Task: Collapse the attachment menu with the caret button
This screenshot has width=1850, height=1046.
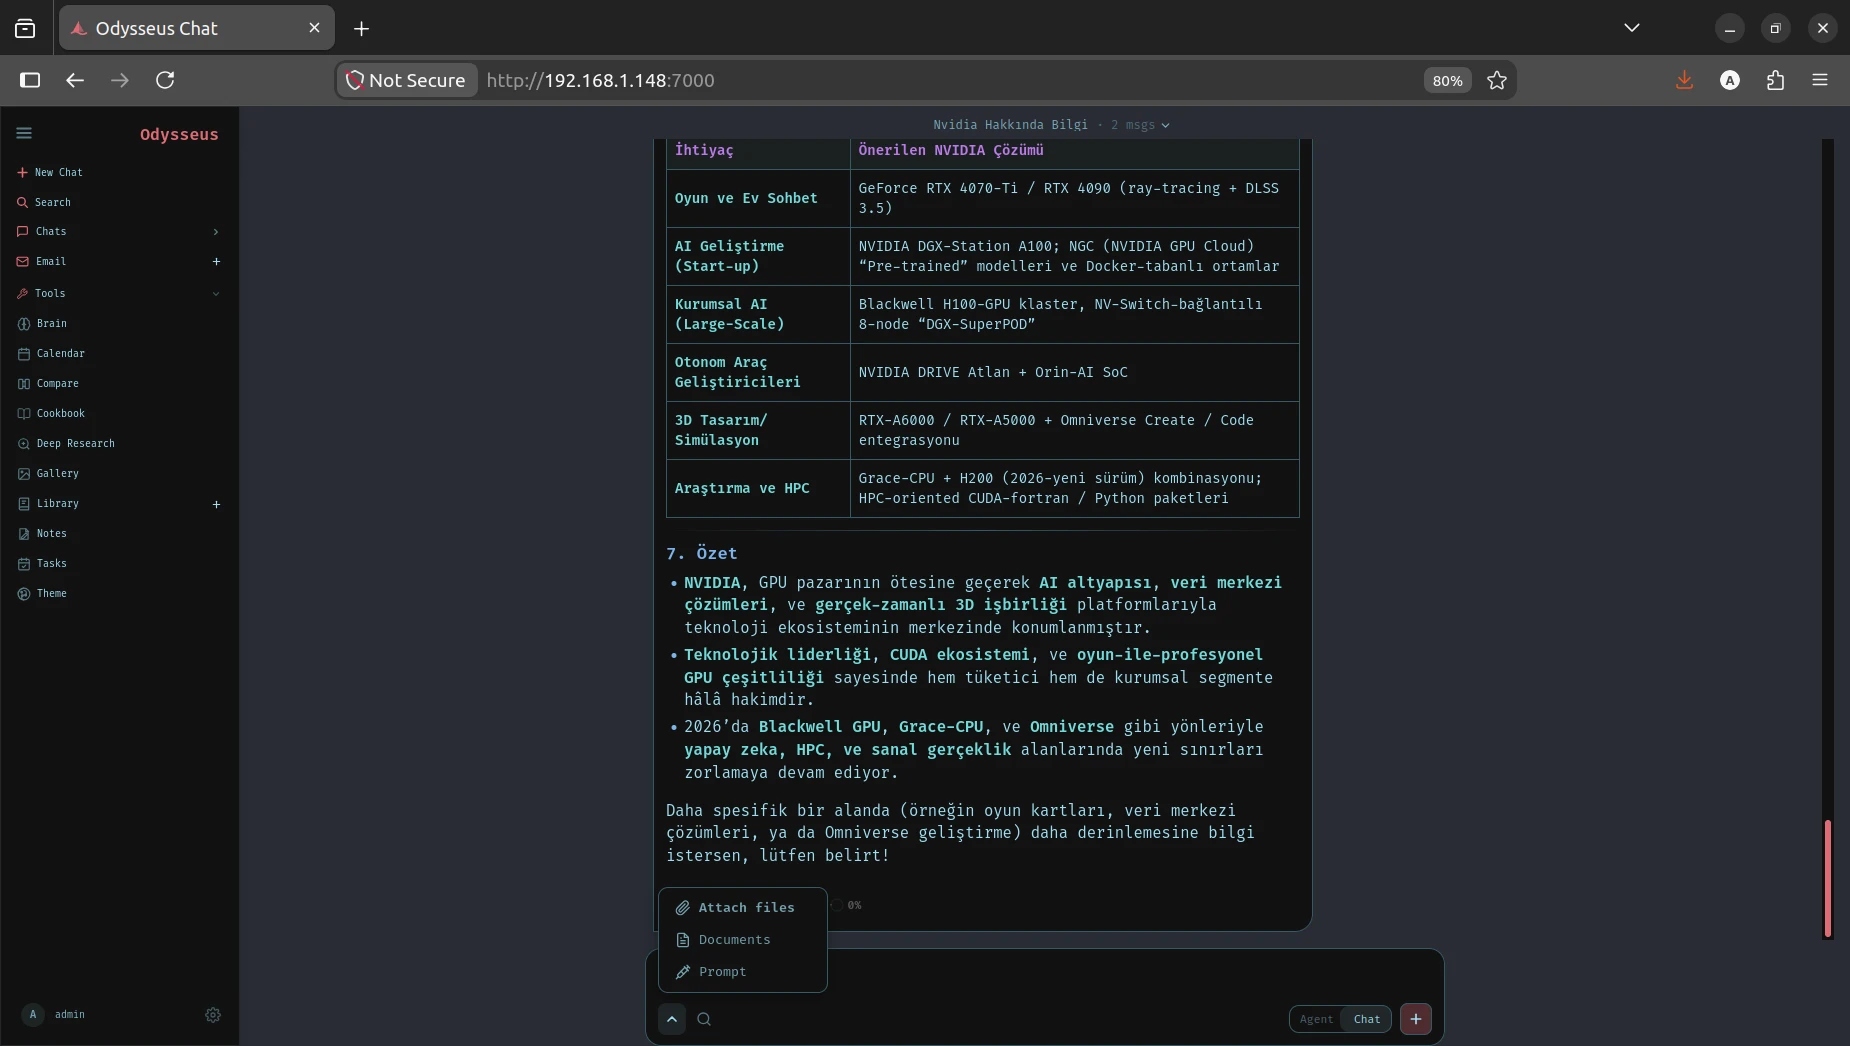Action: click(x=672, y=1019)
